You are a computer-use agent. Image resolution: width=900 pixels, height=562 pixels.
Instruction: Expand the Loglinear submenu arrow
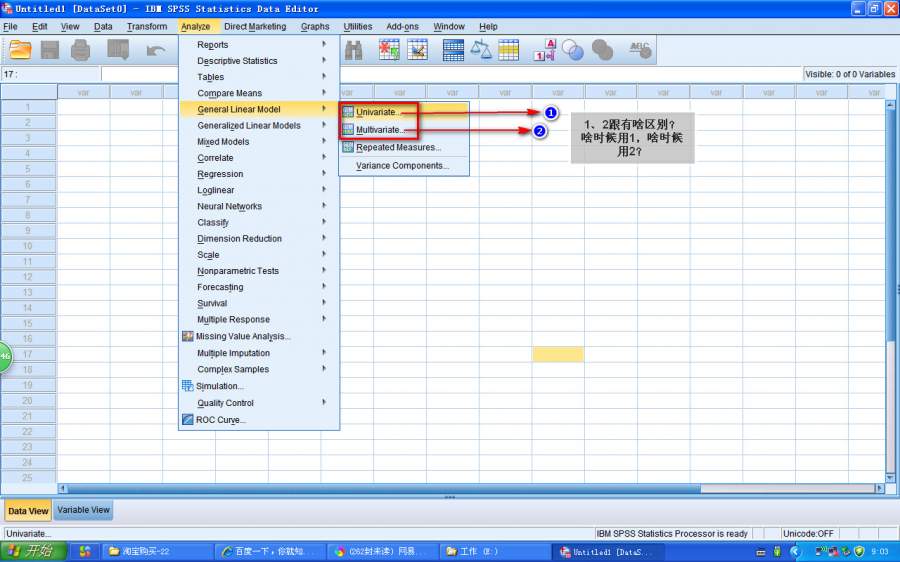324,189
